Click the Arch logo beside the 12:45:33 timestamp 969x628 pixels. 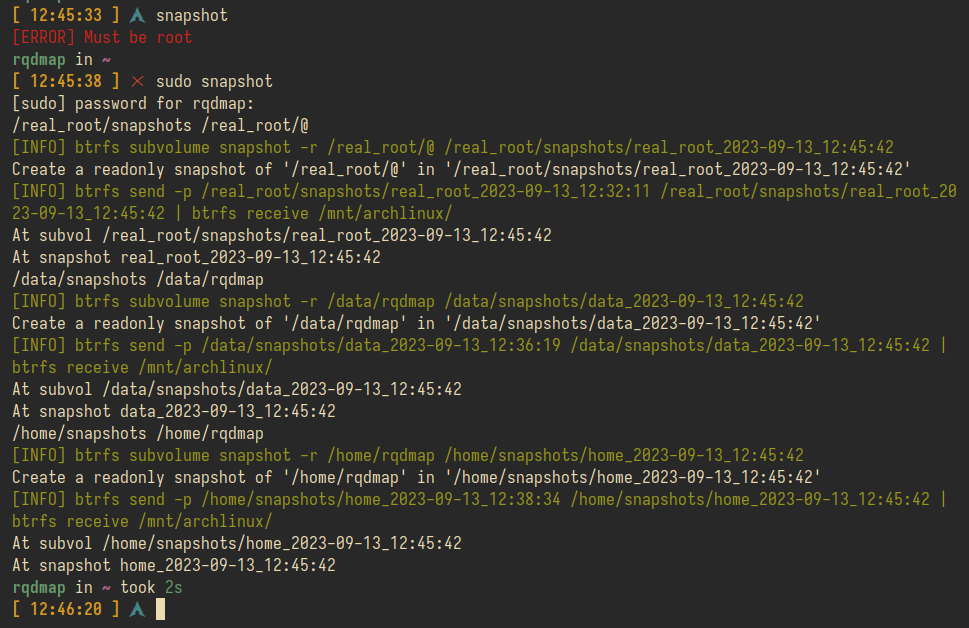click(137, 15)
